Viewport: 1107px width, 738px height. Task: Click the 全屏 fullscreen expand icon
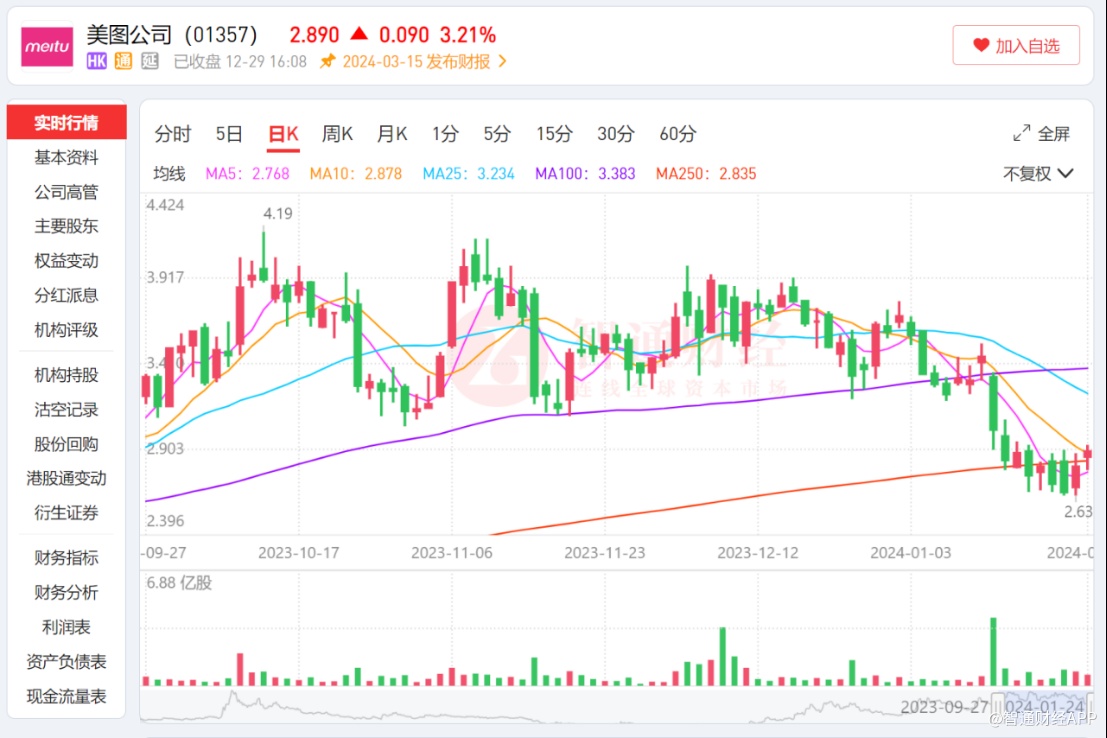click(1022, 134)
